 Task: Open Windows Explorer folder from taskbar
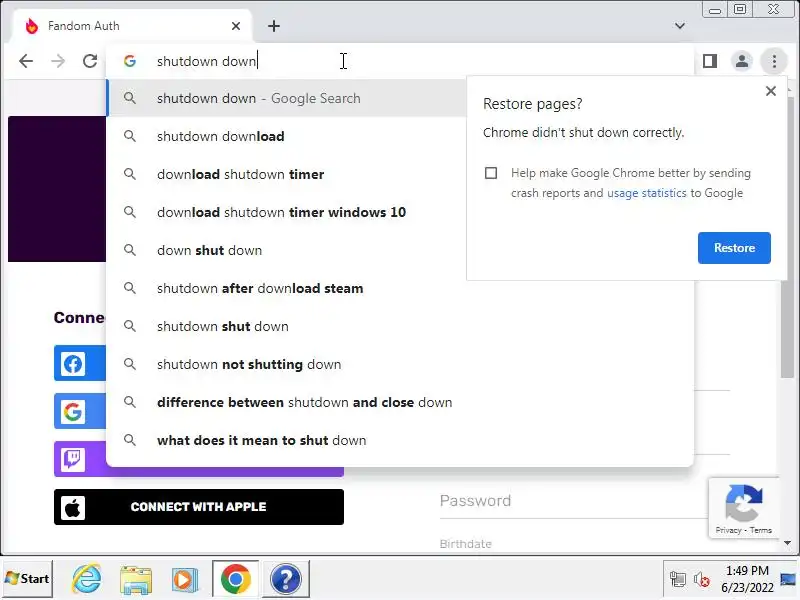click(136, 579)
